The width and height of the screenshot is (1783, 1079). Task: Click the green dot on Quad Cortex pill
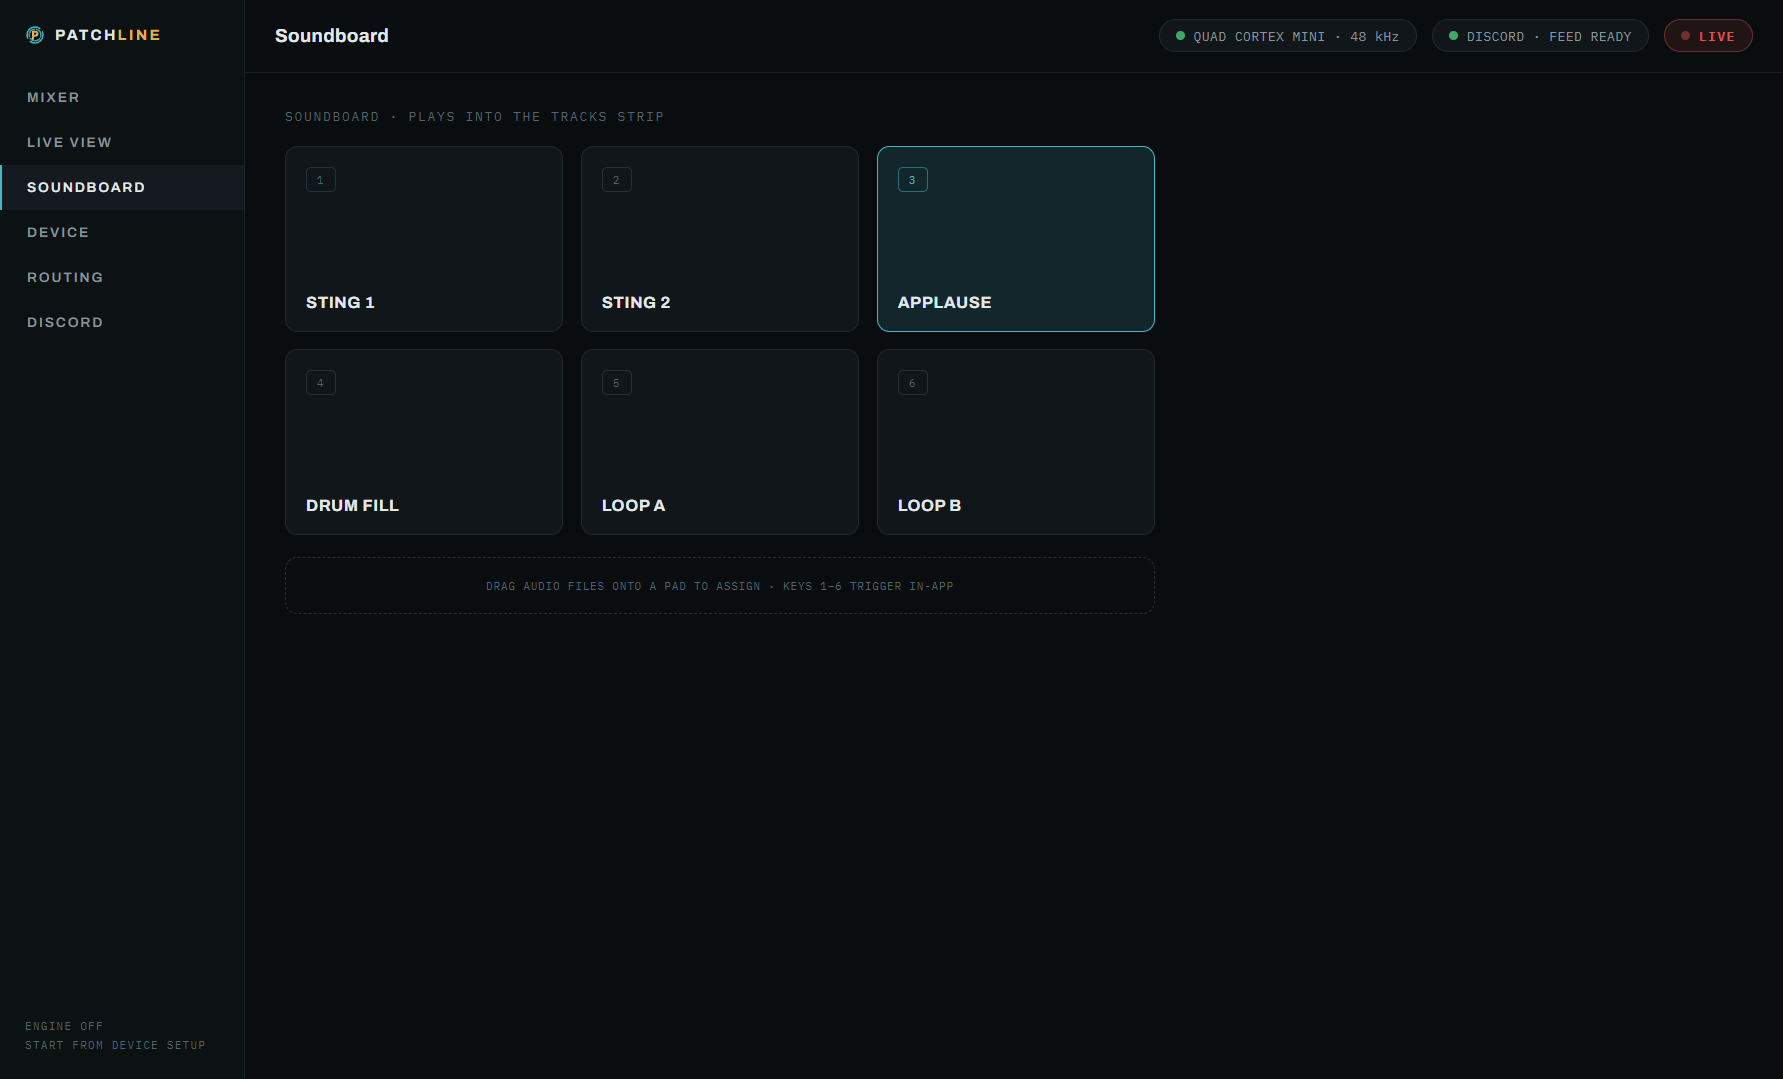pyautogui.click(x=1180, y=36)
